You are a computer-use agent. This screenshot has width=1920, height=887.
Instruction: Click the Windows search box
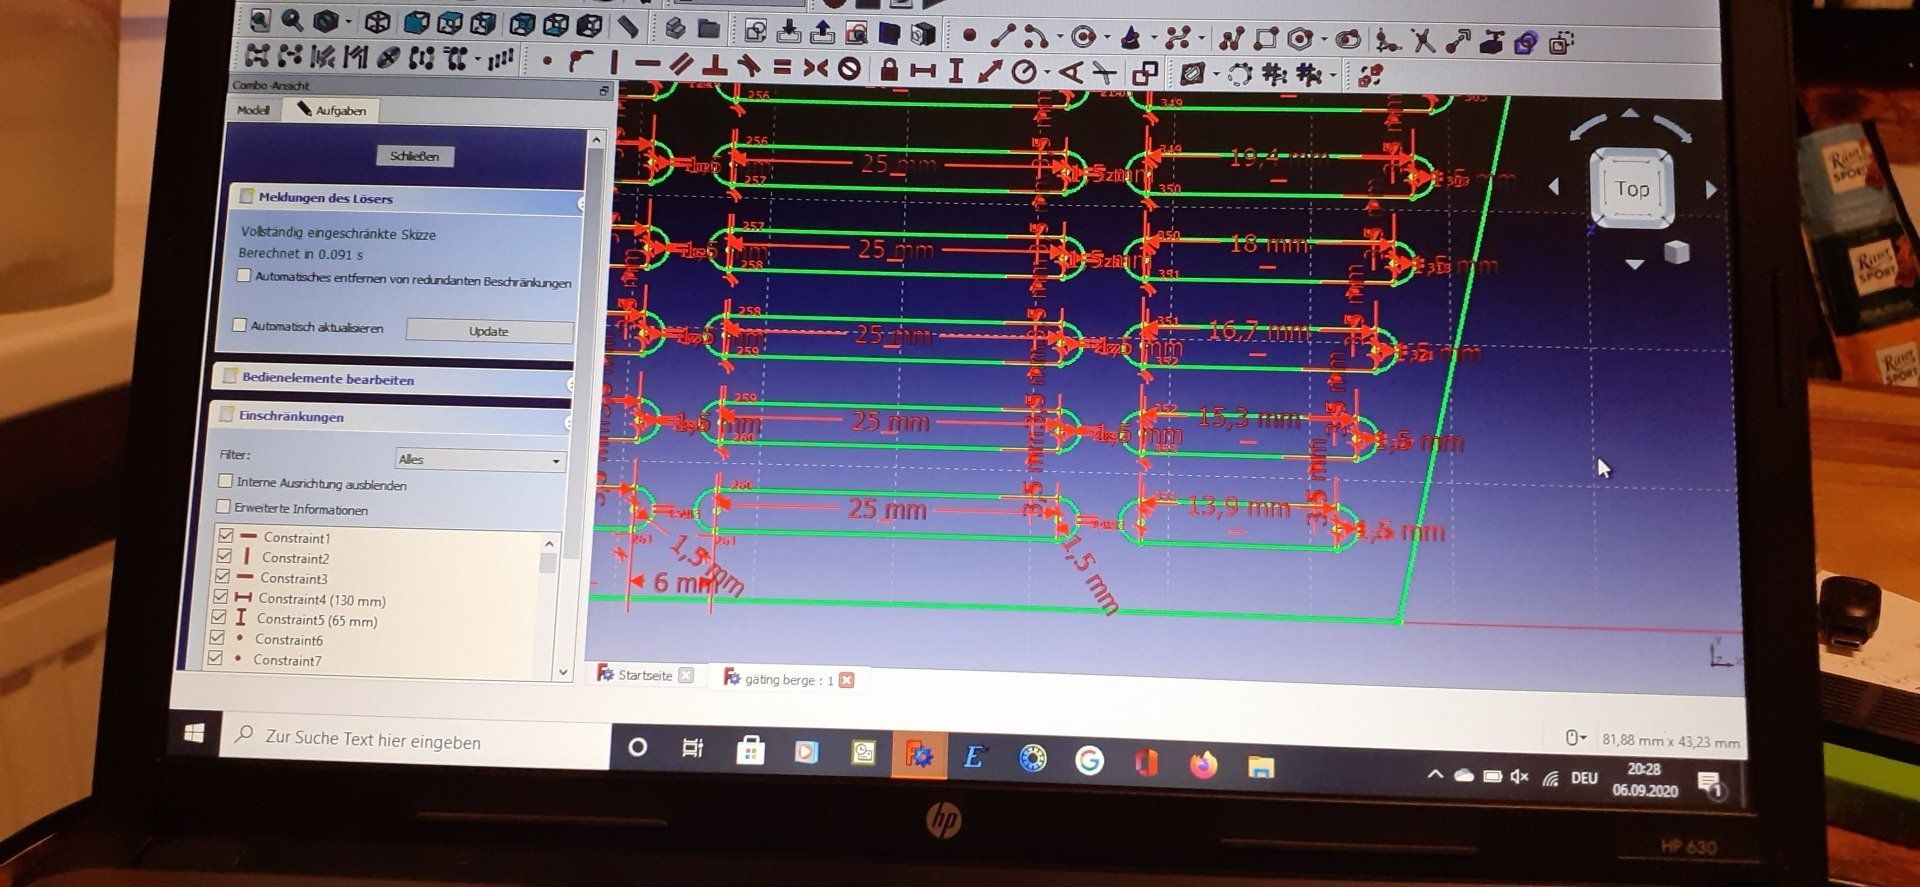click(415, 741)
